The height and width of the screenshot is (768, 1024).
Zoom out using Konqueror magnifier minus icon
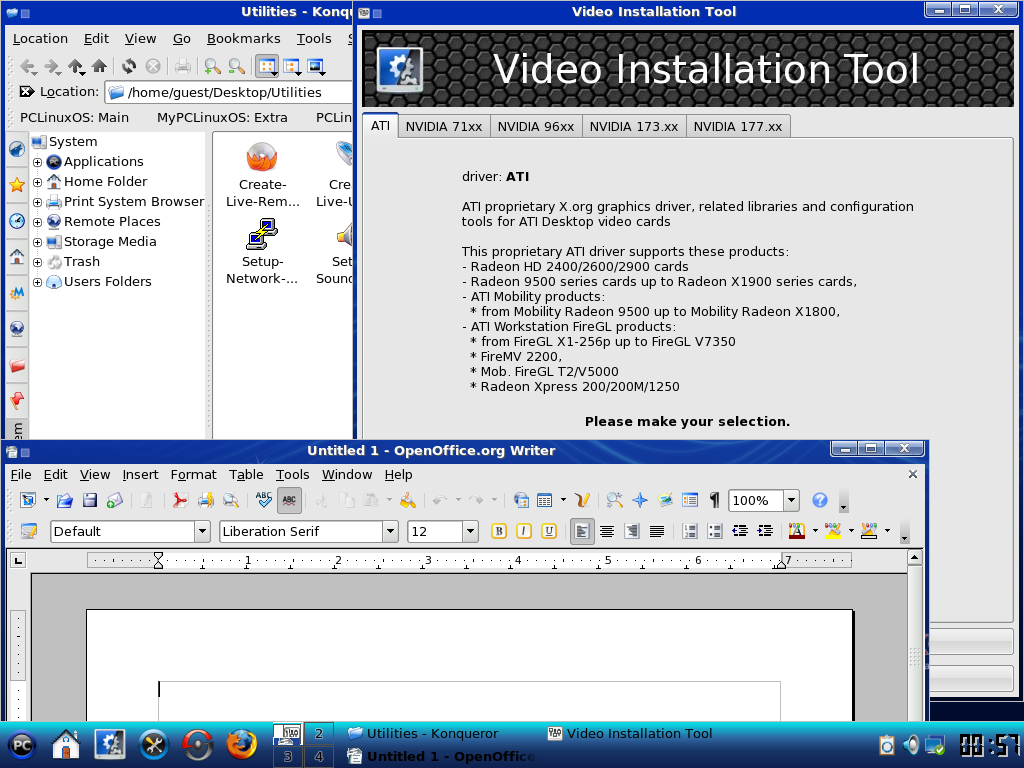coord(236,66)
